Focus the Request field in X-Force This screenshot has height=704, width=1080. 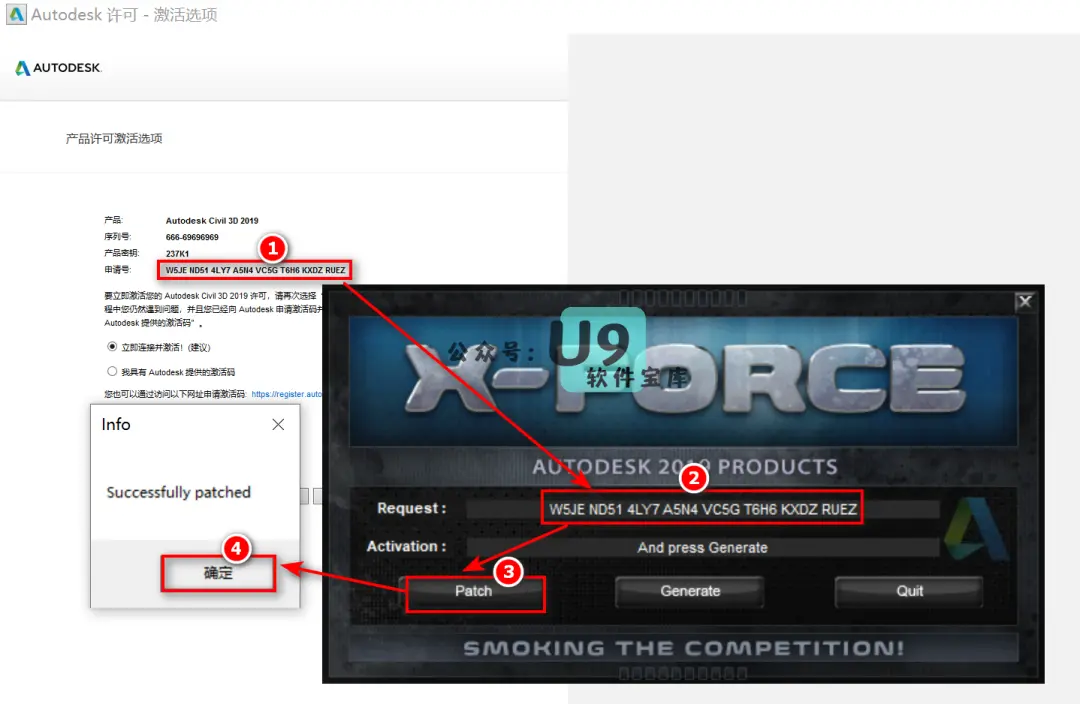(703, 509)
